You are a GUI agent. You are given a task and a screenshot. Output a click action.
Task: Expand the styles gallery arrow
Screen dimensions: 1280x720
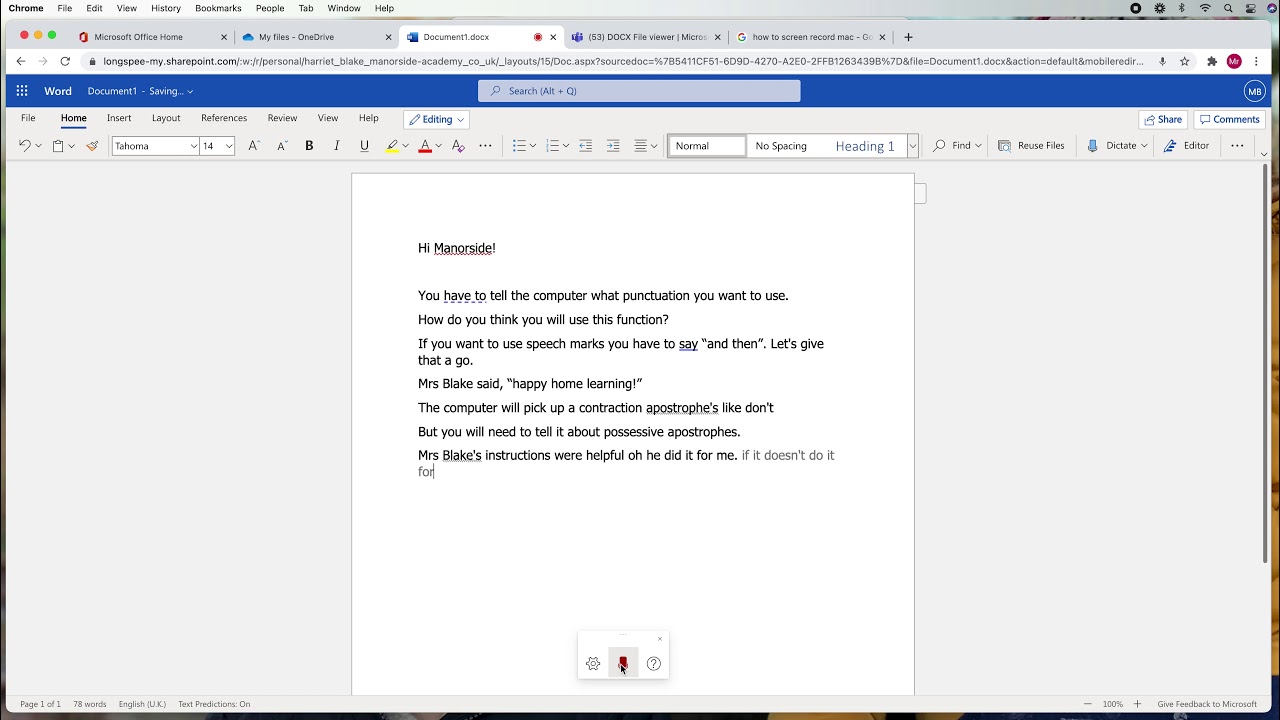pyautogui.click(x=913, y=146)
